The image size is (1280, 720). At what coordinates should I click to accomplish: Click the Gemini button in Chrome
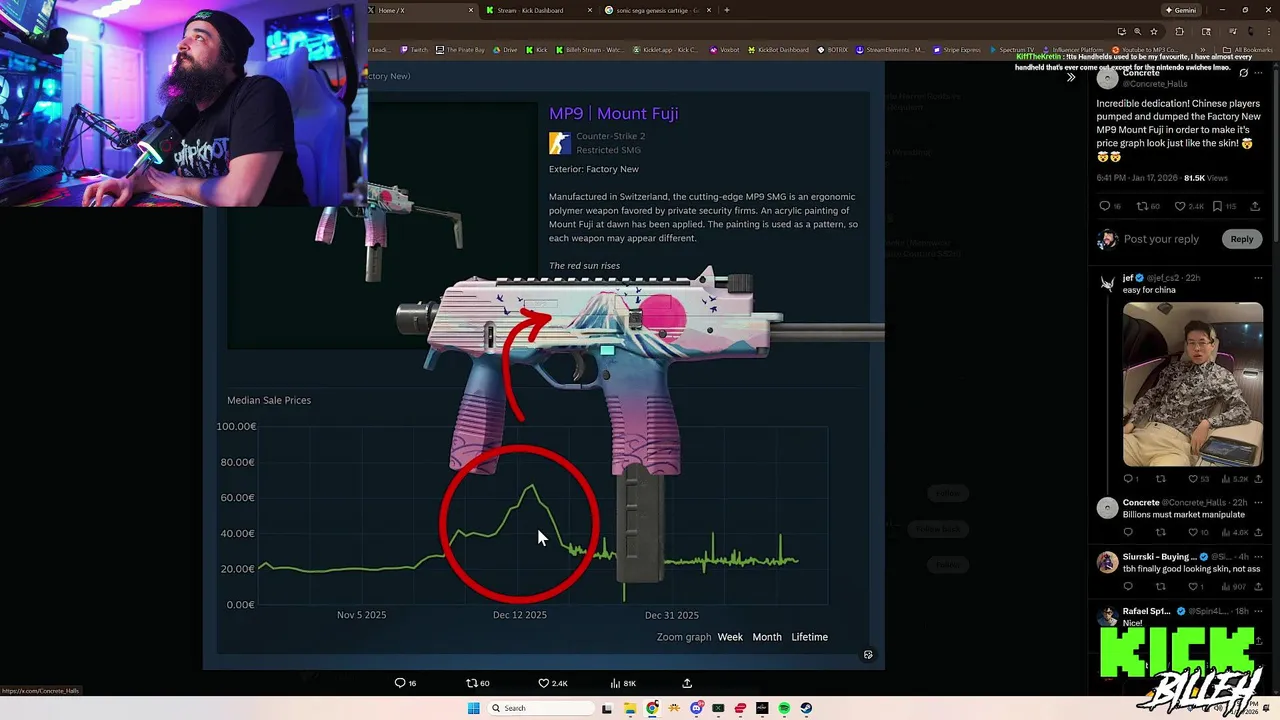pyautogui.click(x=1180, y=10)
